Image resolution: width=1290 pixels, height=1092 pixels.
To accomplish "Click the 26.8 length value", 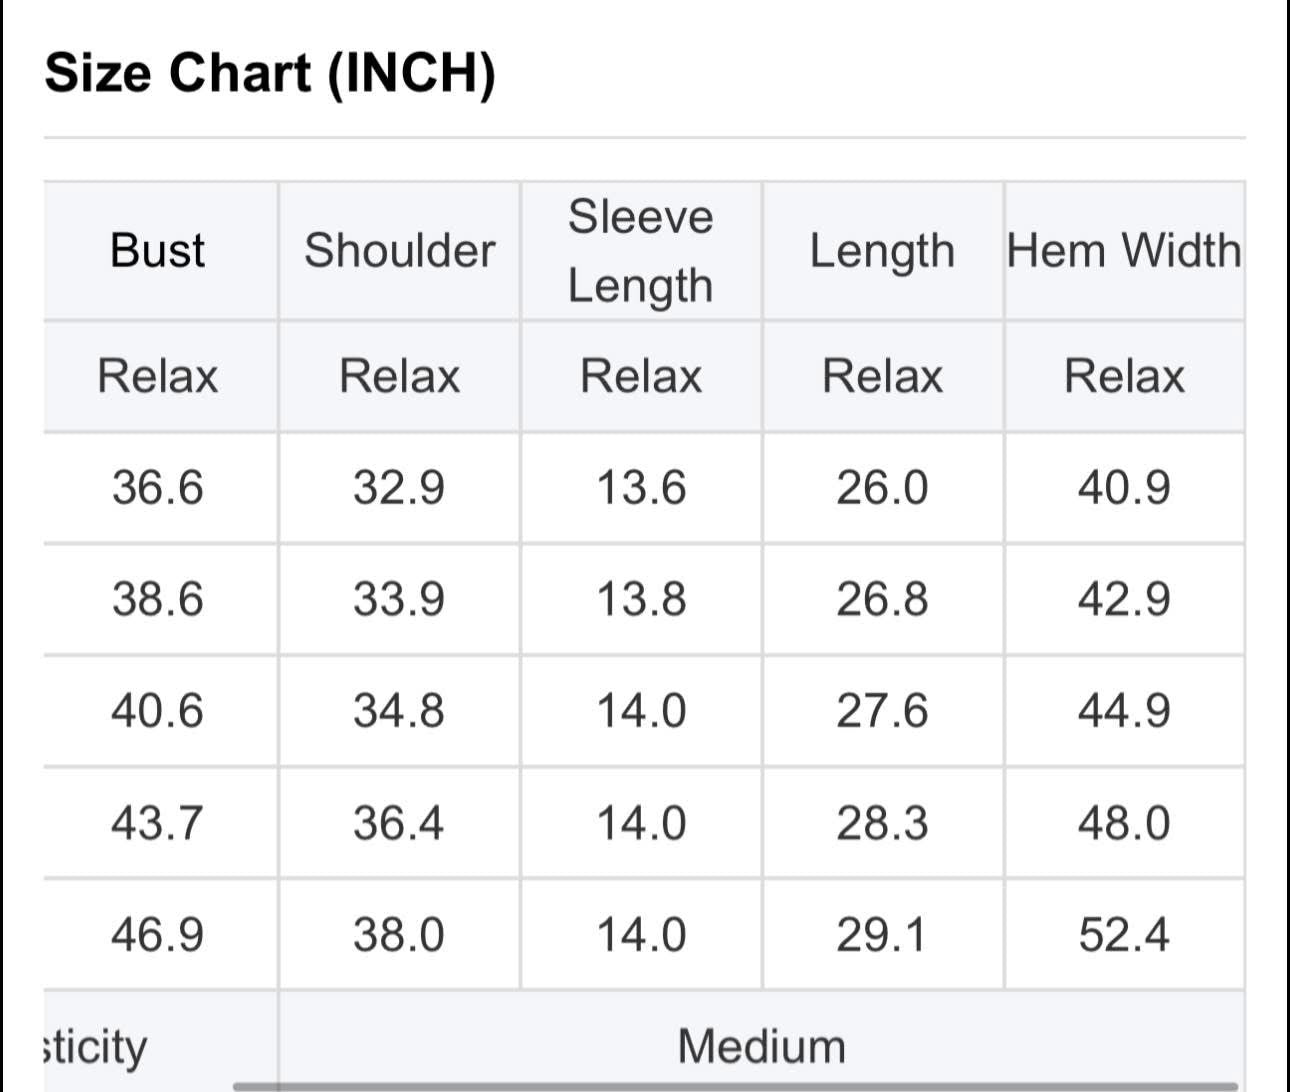I will click(882, 599).
